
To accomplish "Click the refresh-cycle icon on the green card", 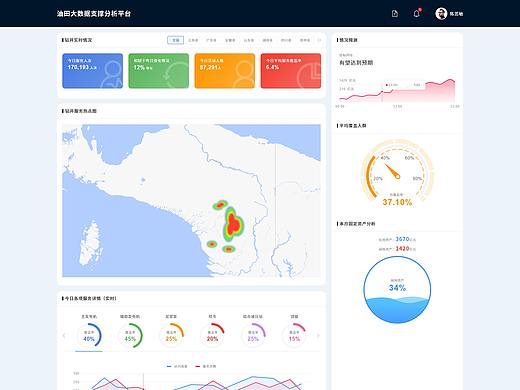I will point(175,75).
